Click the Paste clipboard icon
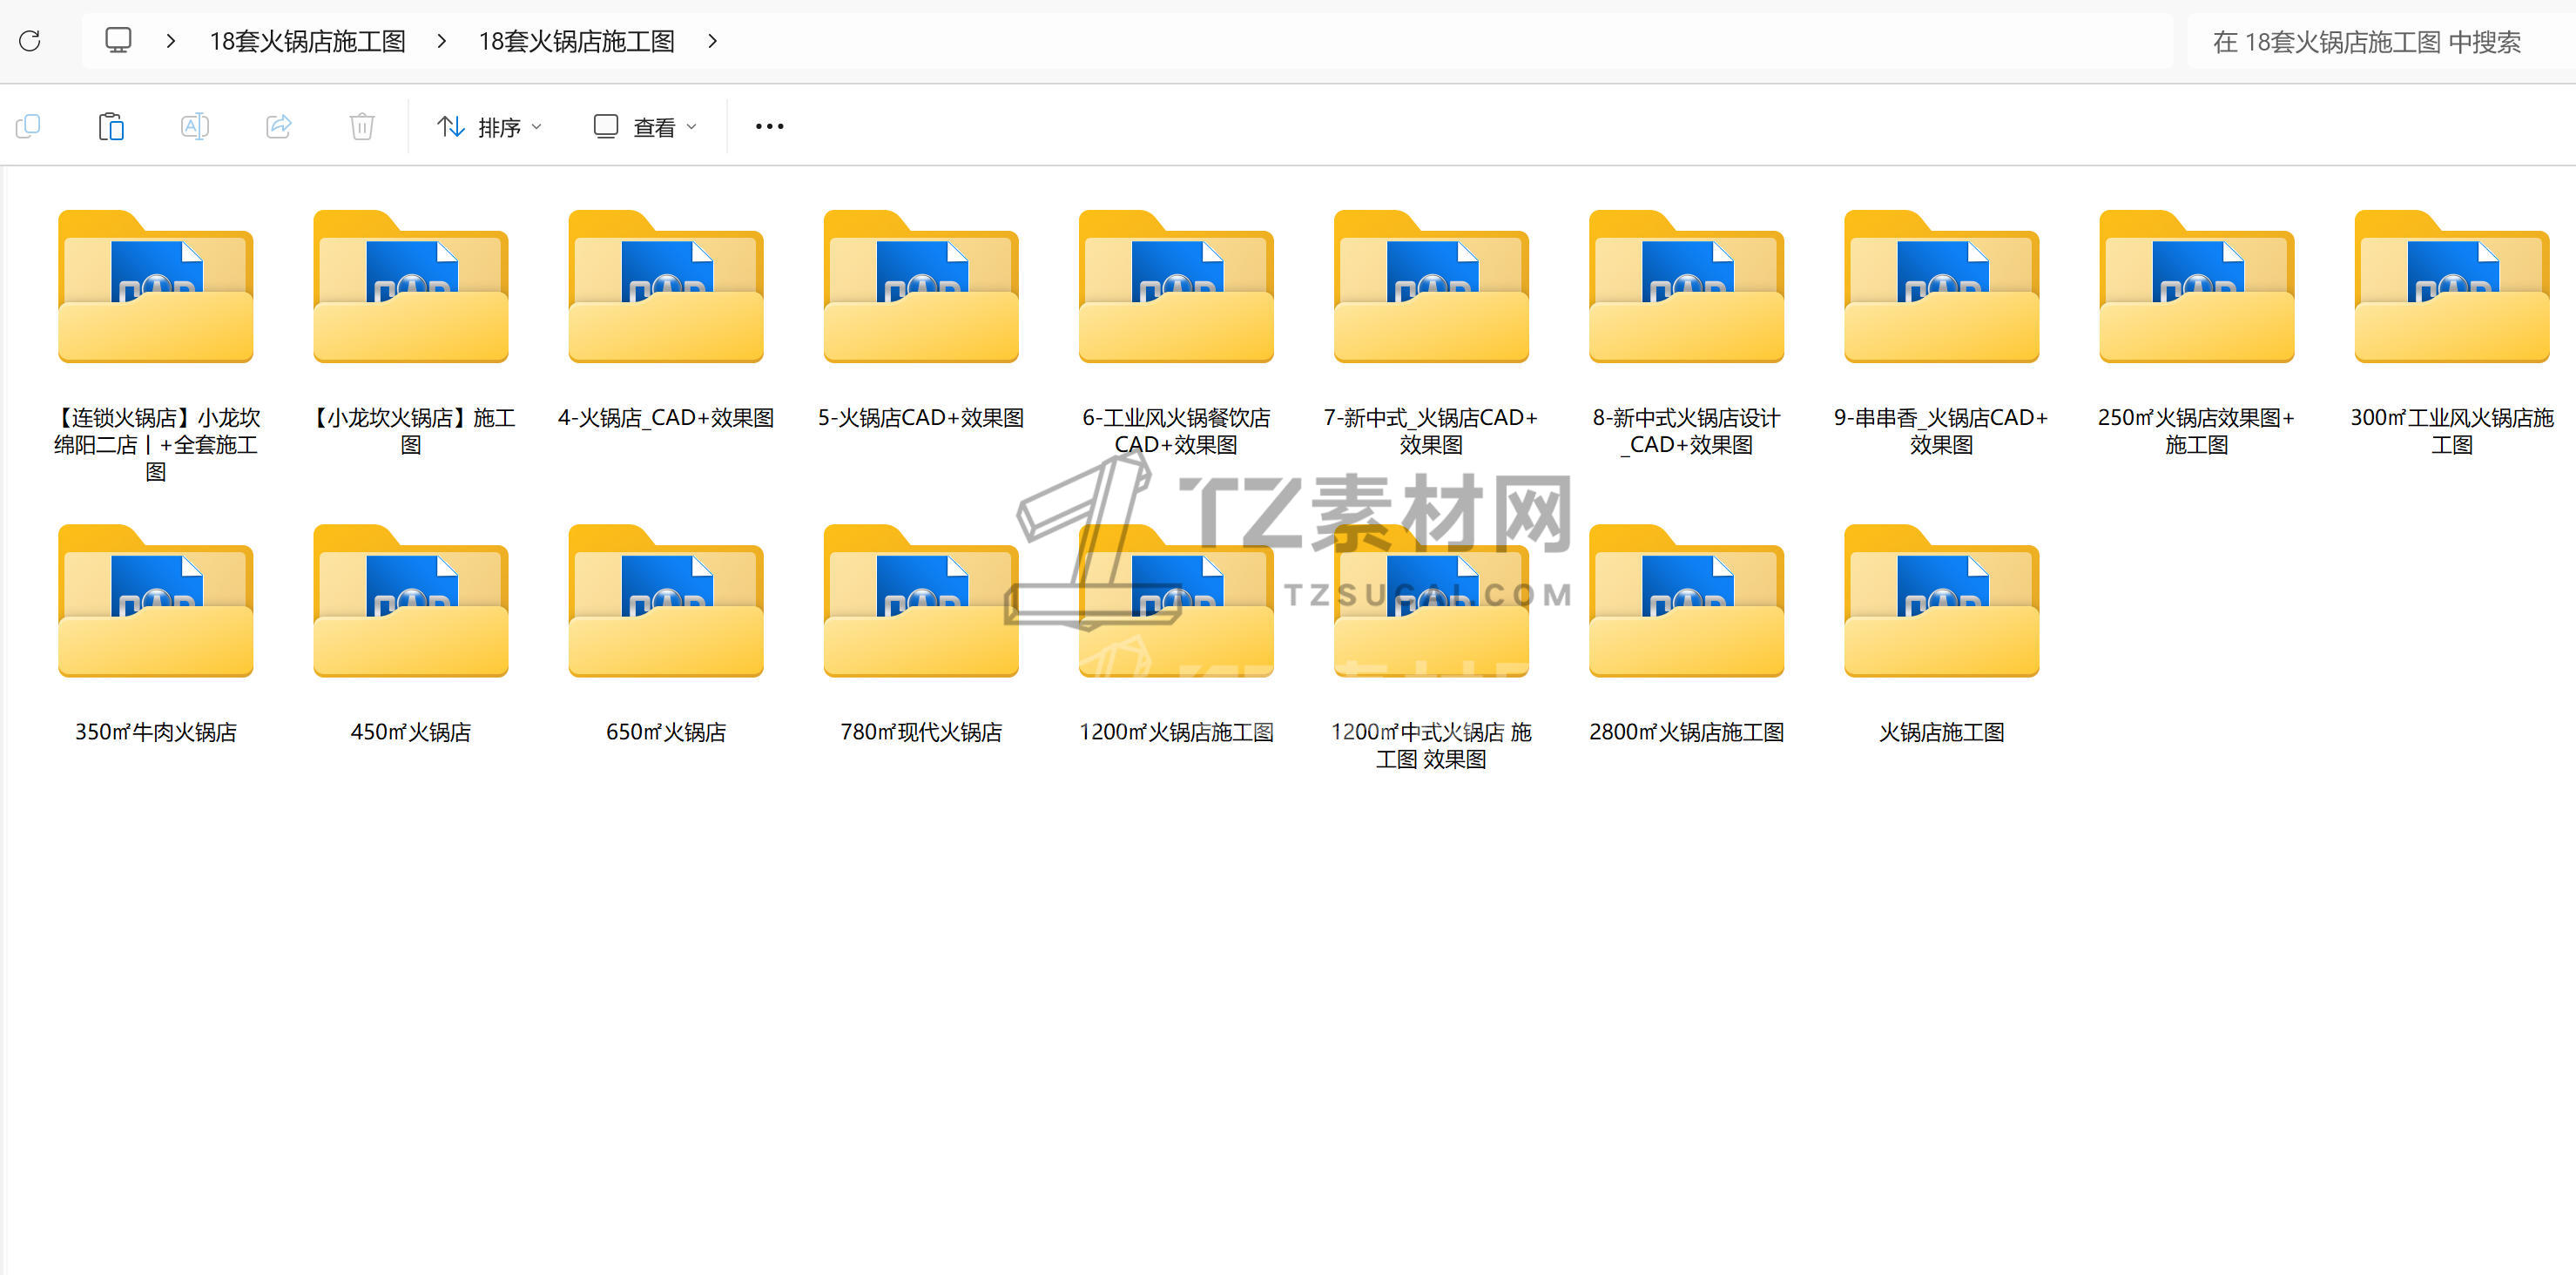 [111, 127]
